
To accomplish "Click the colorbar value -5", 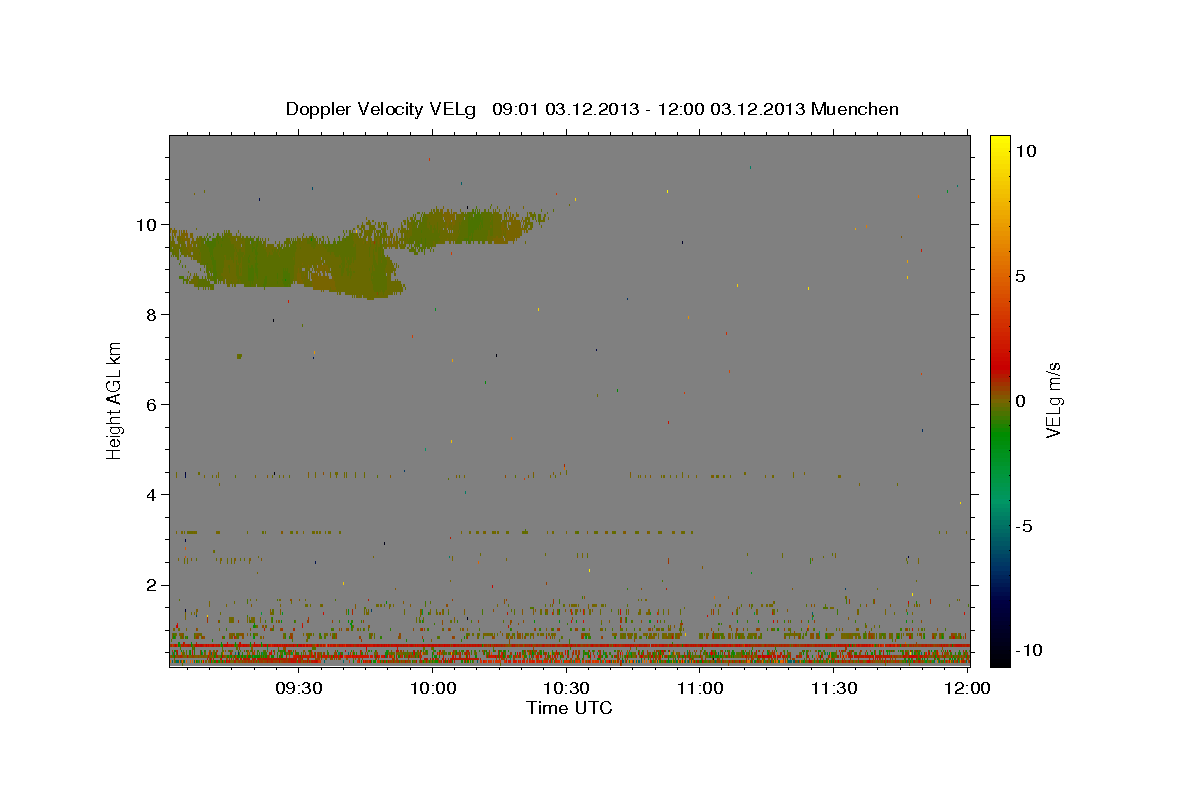I will [1023, 526].
